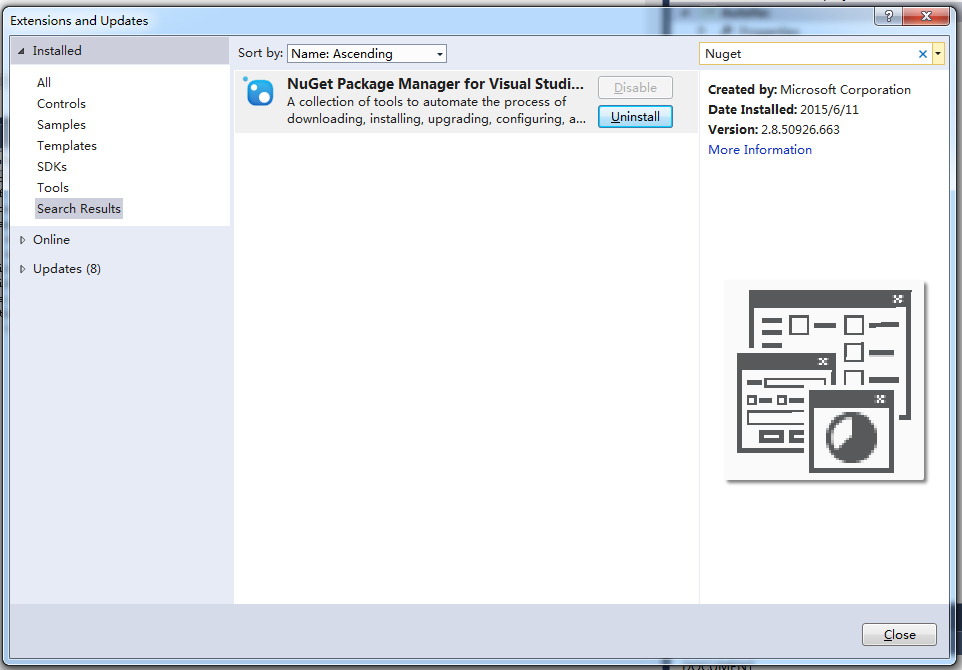Select the Controls category
Screen dimensions: 962x670
61,104
